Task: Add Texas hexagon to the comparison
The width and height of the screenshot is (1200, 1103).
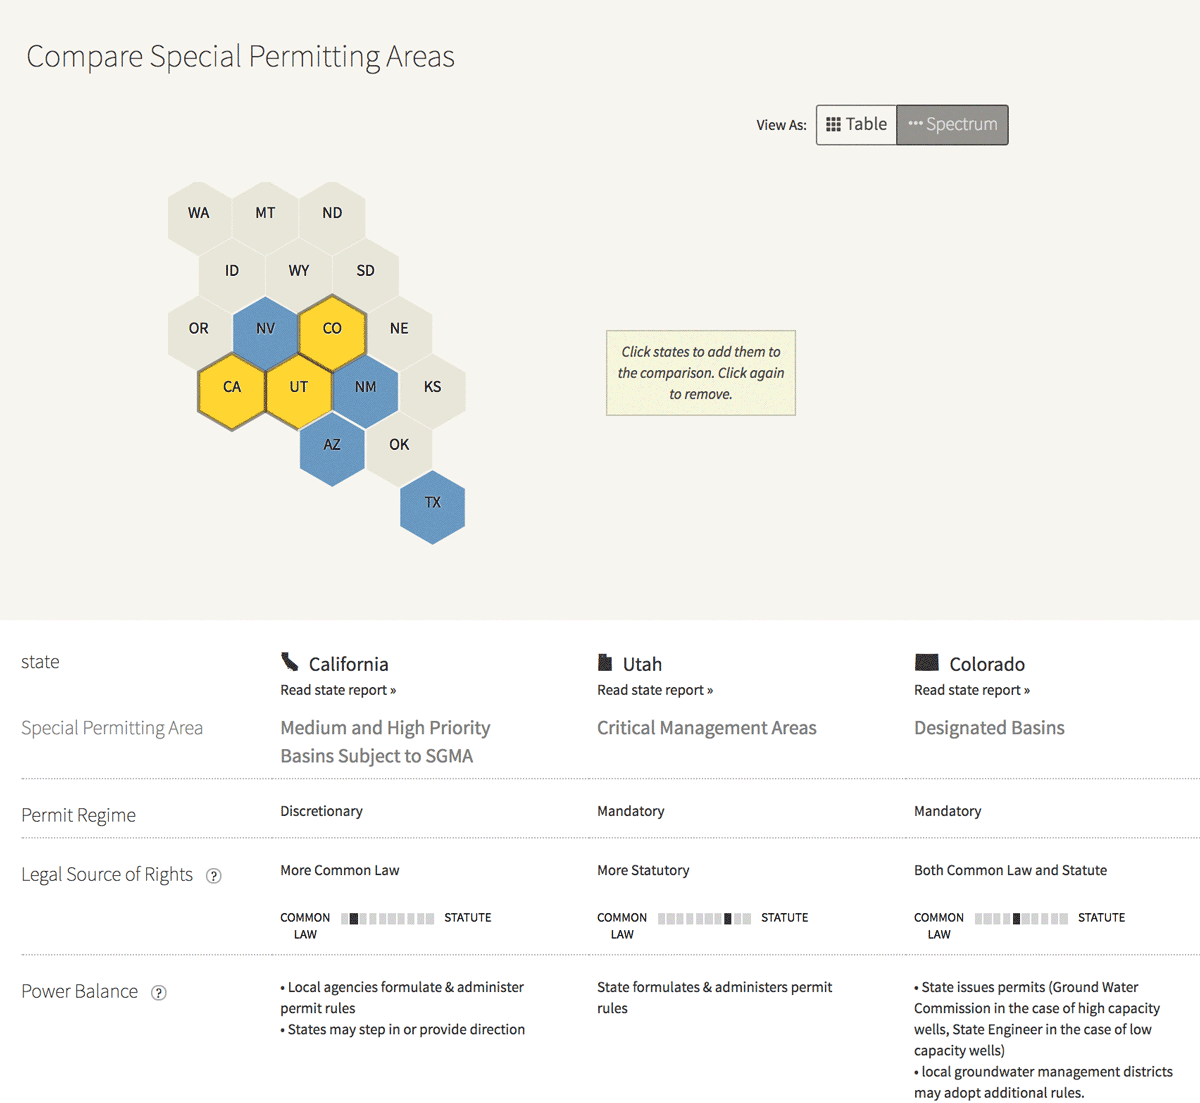Action: tap(432, 503)
